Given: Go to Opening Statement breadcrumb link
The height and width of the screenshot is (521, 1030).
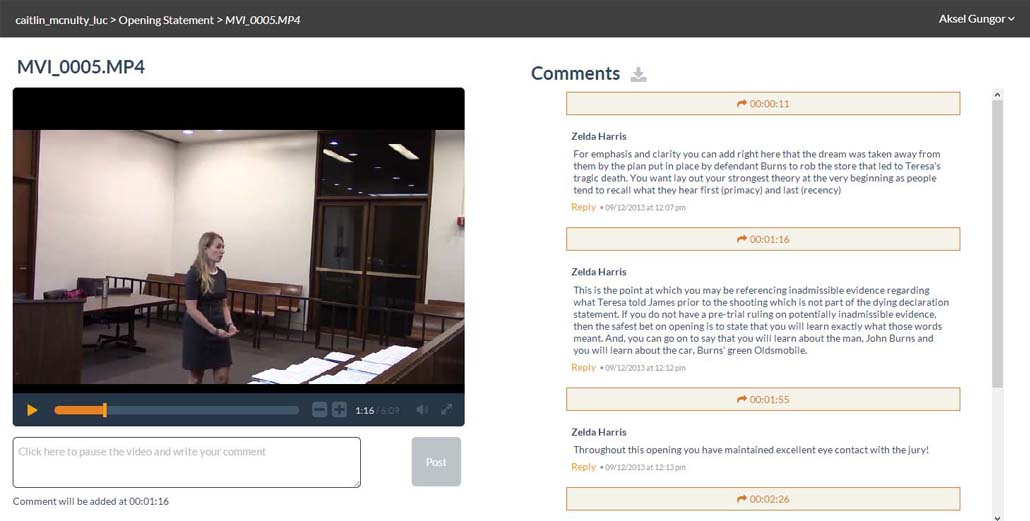Looking at the screenshot, I should (x=166, y=20).
